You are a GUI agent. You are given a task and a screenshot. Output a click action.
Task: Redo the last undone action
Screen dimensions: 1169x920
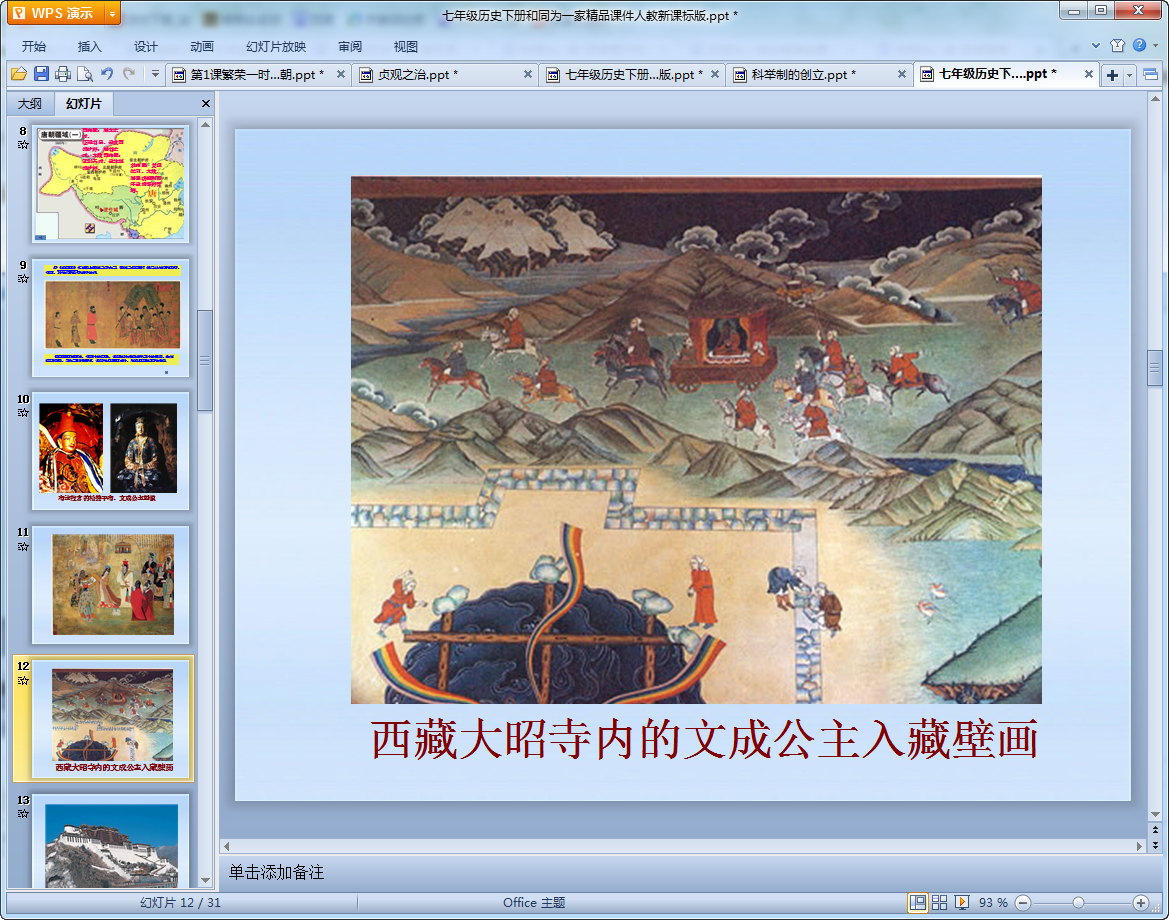(129, 74)
